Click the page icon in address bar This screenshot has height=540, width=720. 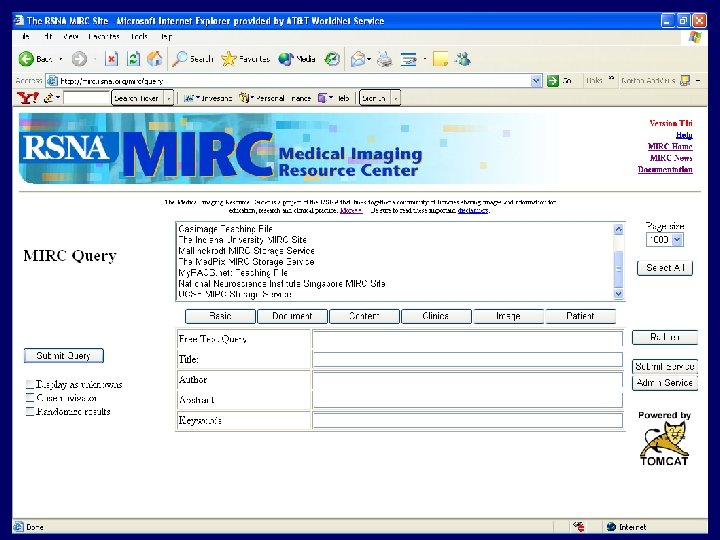tap(53, 81)
